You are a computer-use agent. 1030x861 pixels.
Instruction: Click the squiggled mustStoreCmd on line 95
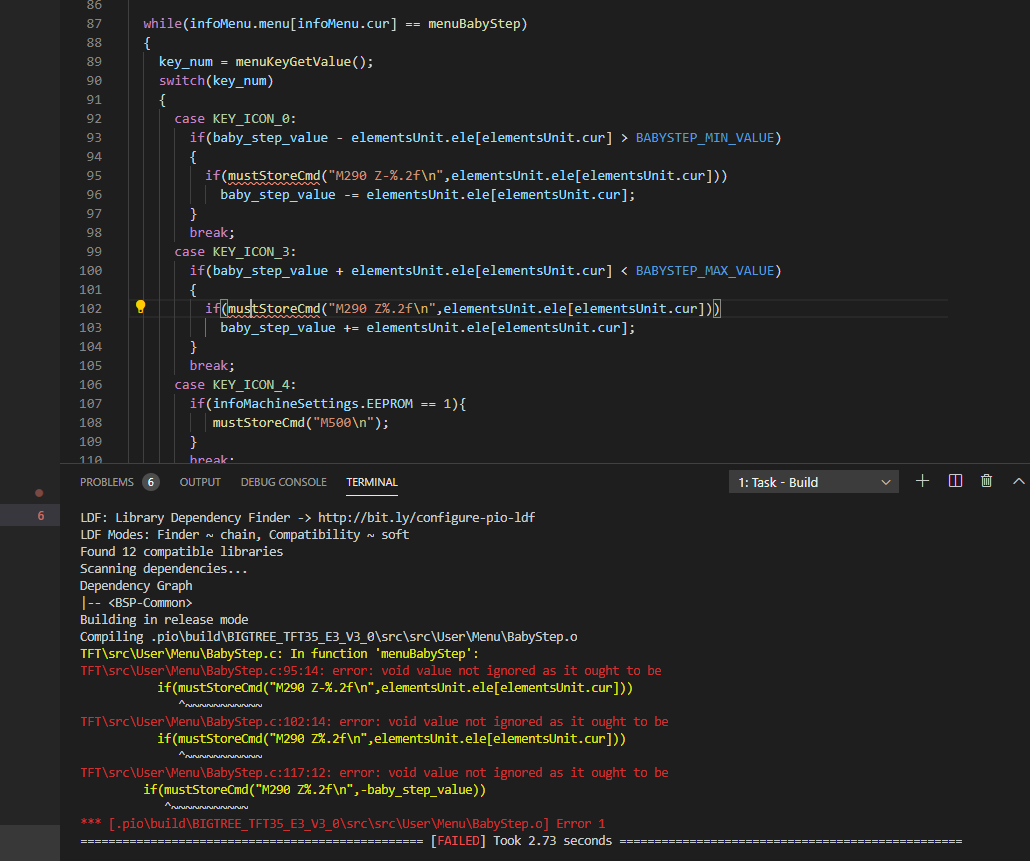click(x=274, y=176)
